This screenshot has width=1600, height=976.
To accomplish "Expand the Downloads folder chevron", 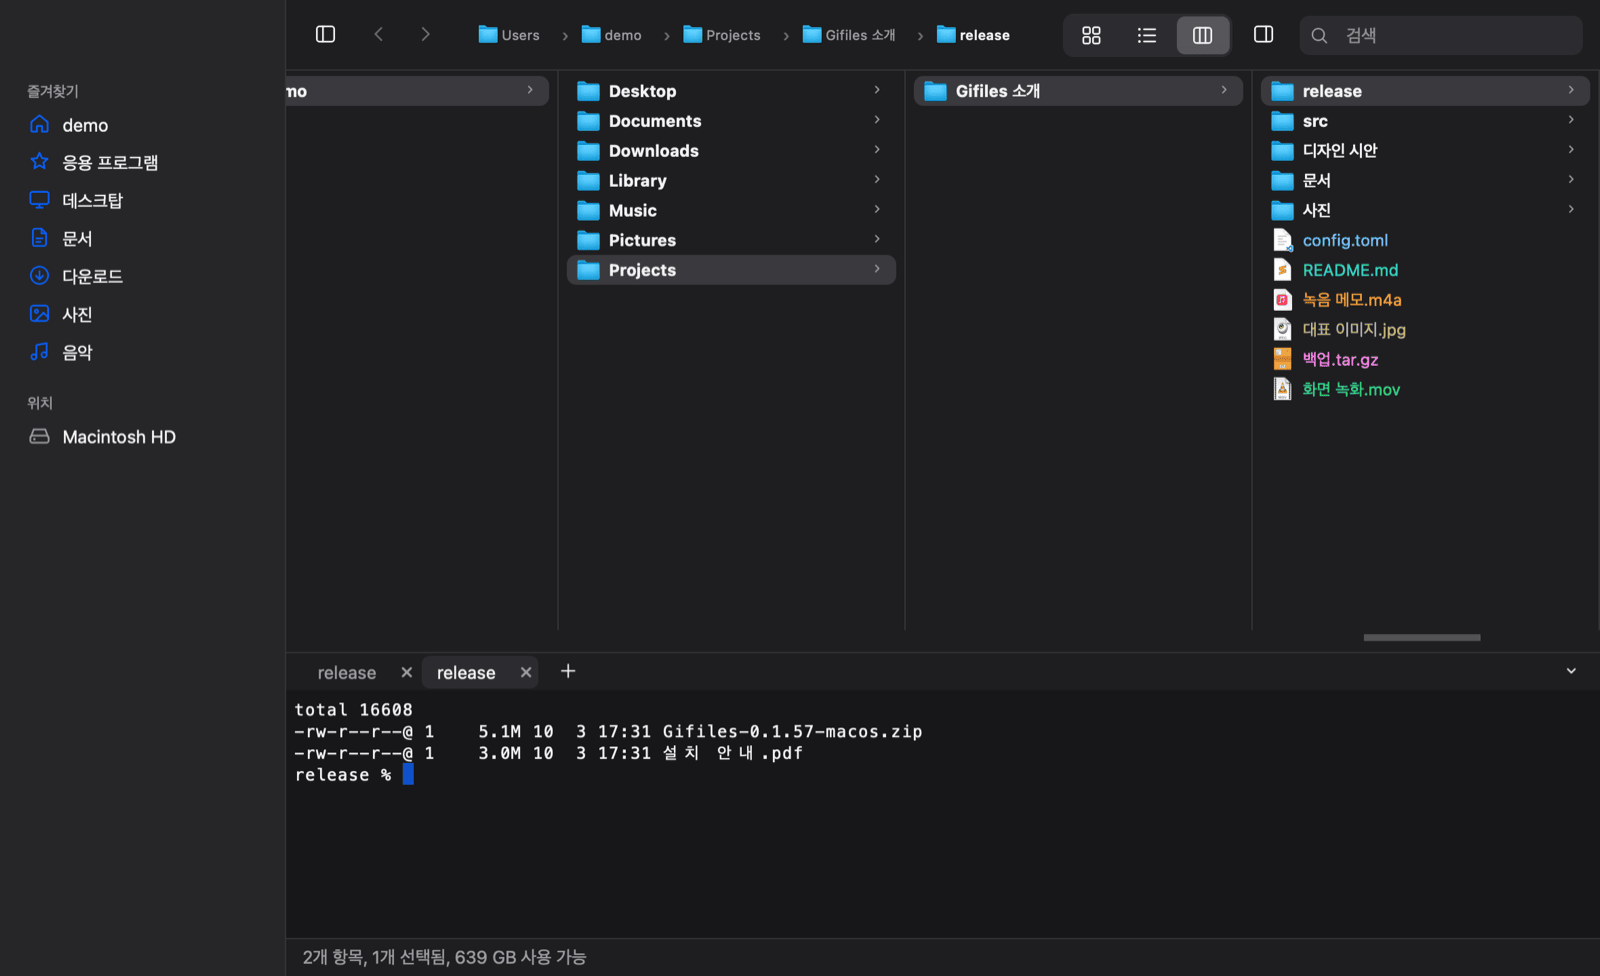I will point(877,150).
